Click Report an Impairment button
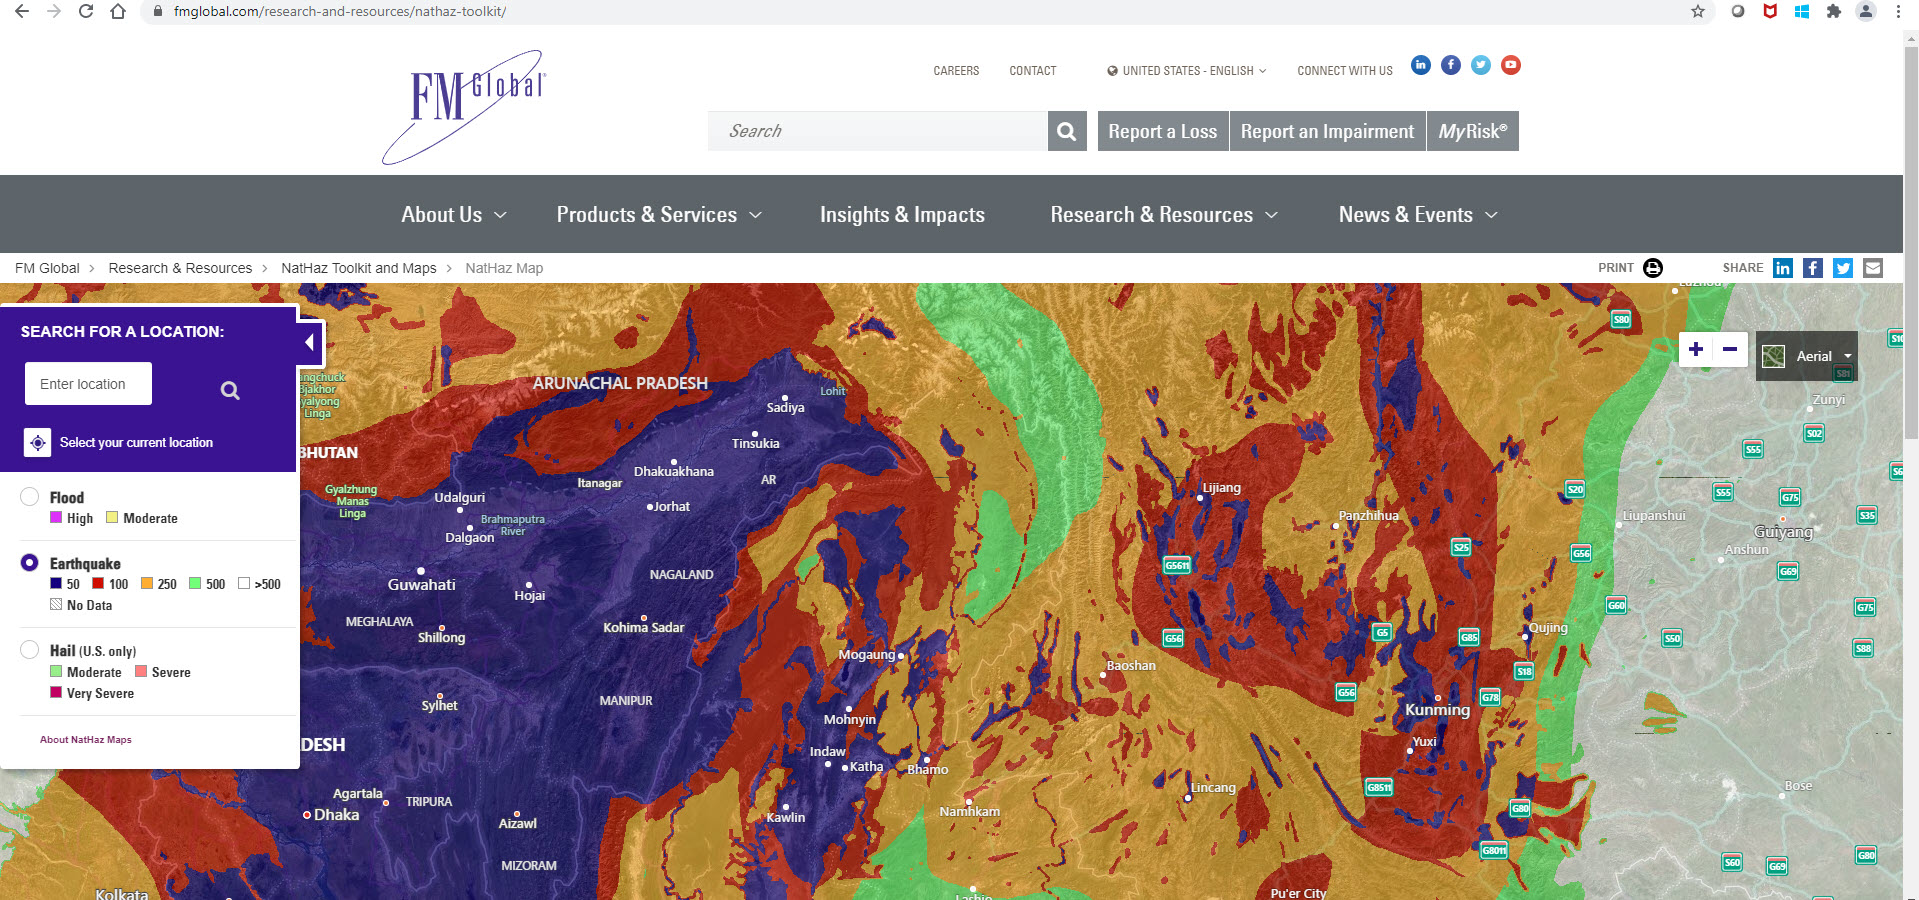Screen dimensions: 1919x900 coord(1328,131)
